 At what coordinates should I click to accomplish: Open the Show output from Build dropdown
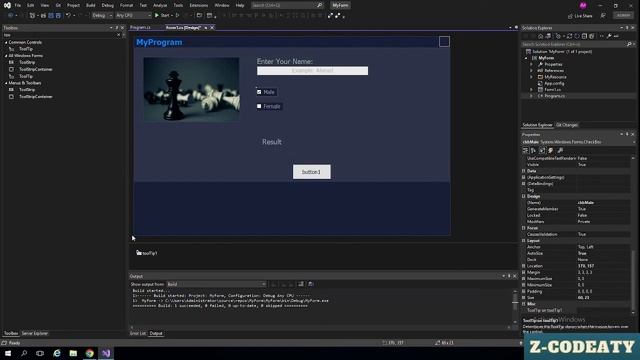click(x=217, y=284)
